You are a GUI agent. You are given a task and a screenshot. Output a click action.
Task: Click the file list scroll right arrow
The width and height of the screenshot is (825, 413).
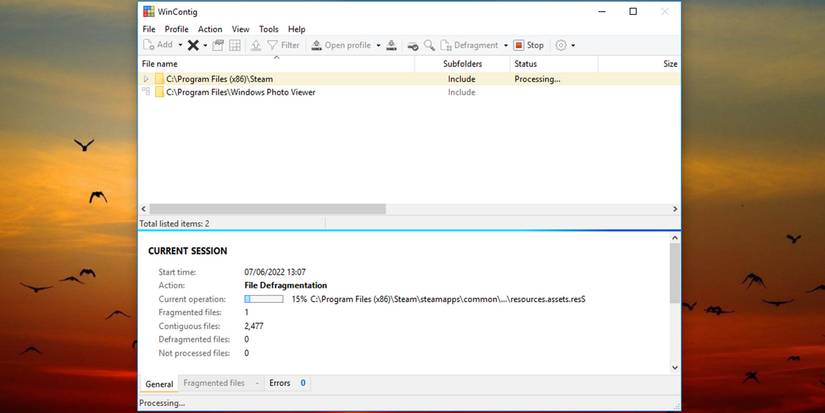tap(675, 209)
